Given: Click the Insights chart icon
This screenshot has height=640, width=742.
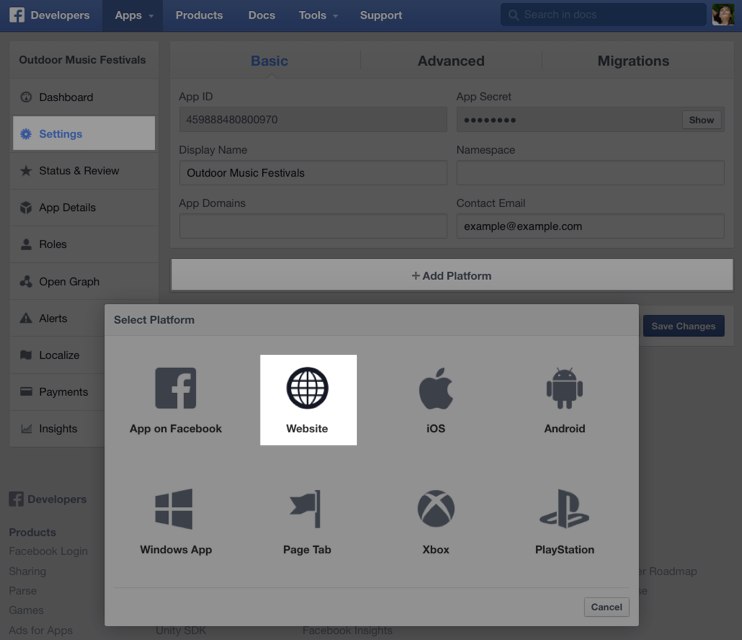Looking at the screenshot, I should click(x=26, y=429).
